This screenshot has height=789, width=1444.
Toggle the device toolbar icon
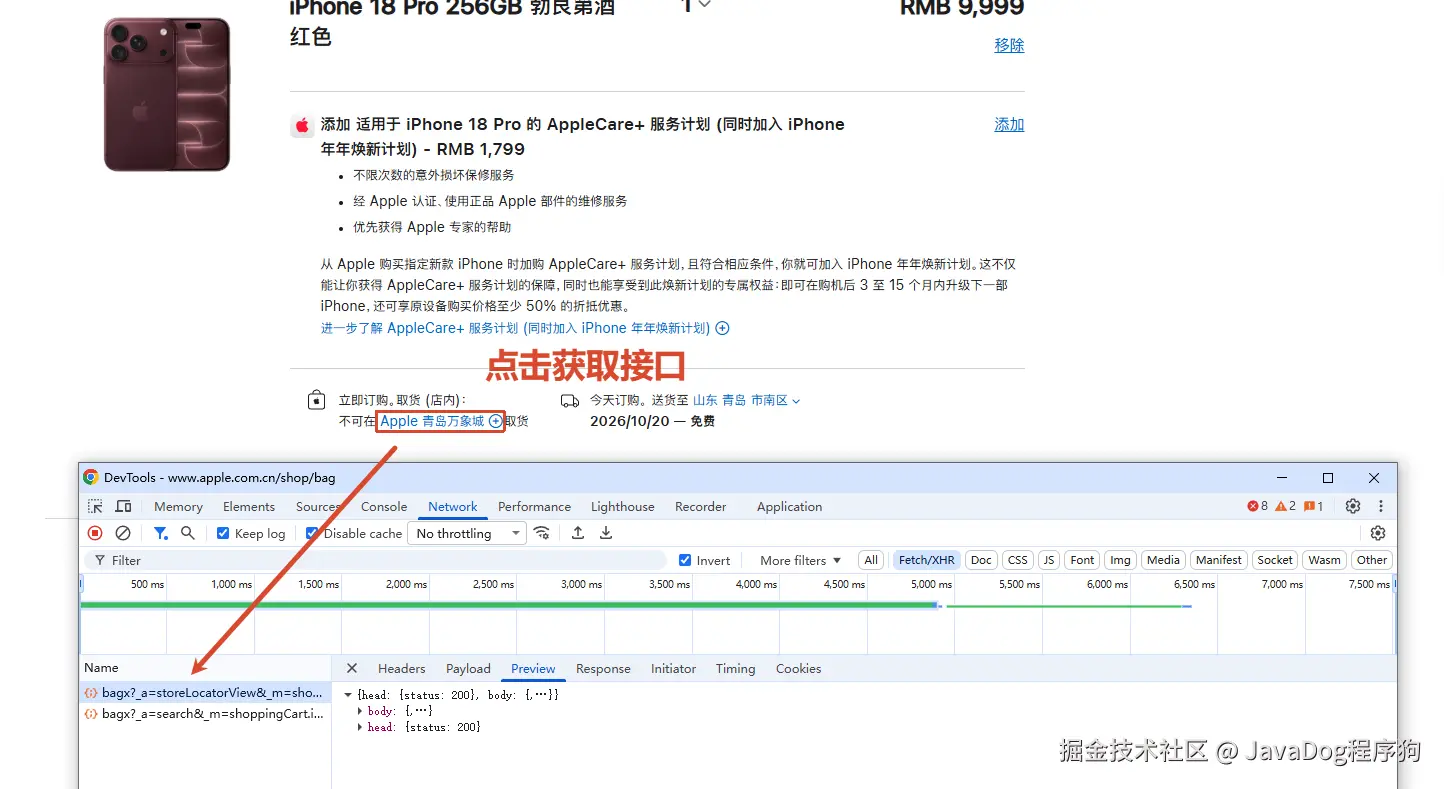point(123,507)
